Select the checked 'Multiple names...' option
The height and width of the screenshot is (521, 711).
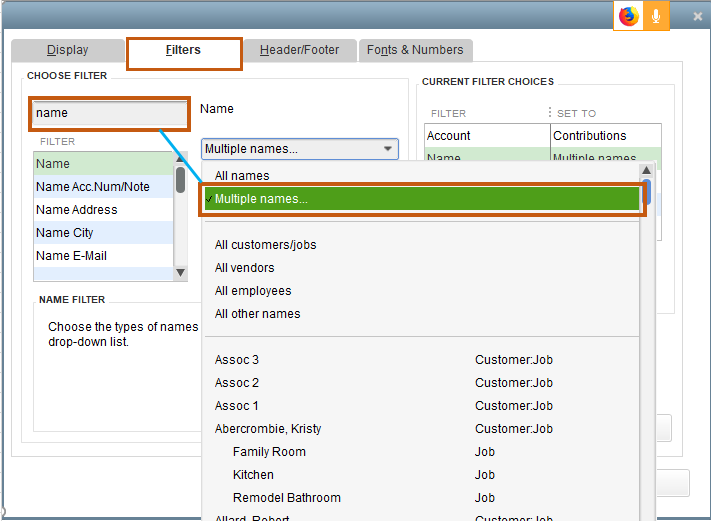(x=261, y=199)
